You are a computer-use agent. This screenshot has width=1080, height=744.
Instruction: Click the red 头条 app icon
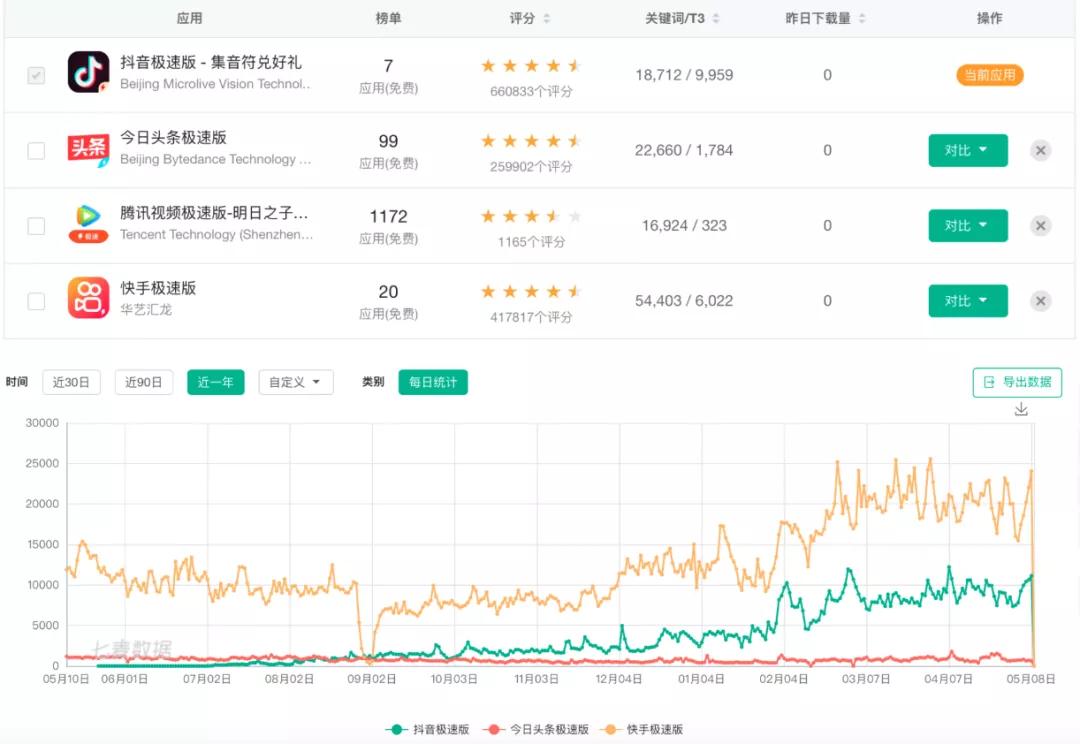click(88, 150)
